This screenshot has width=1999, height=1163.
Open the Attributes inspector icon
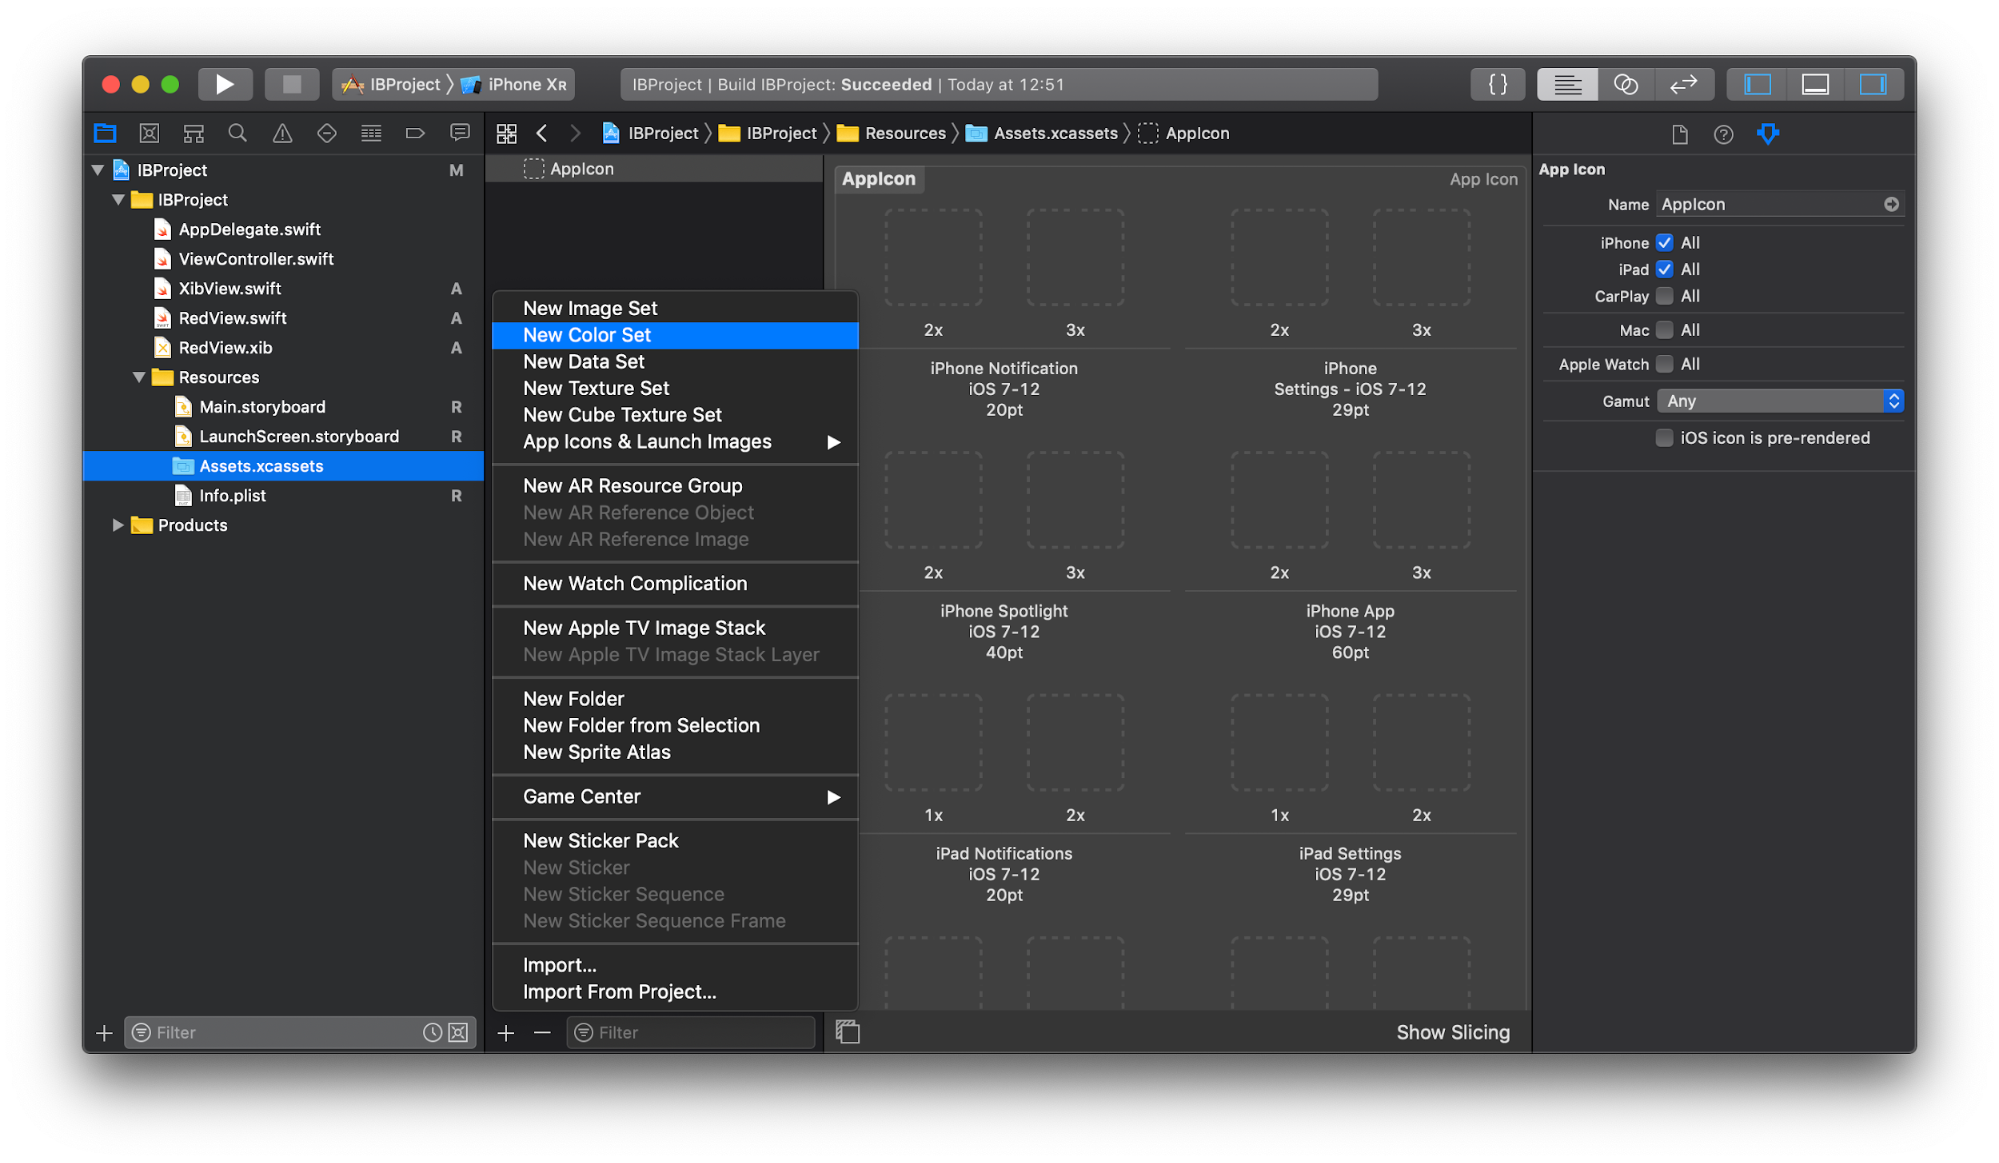[1767, 134]
